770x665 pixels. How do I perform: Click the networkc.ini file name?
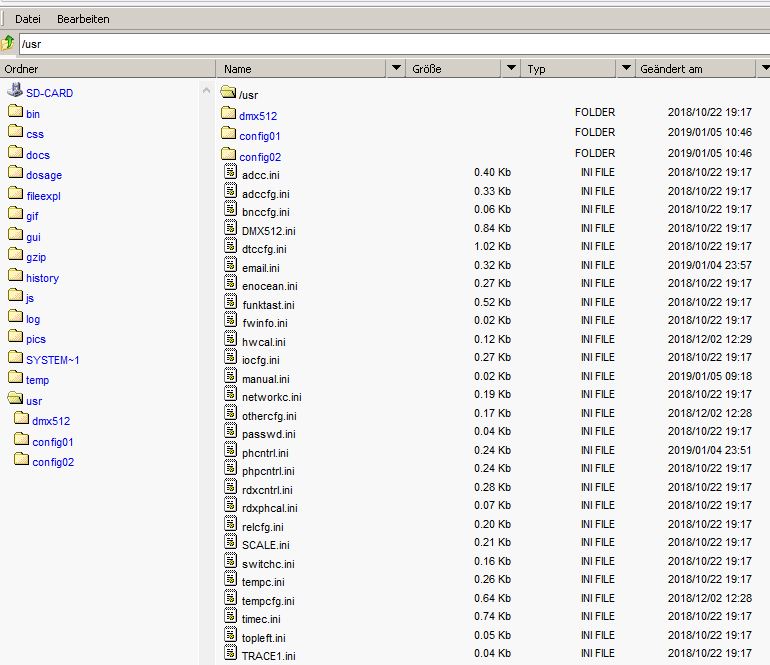pyautogui.click(x=272, y=397)
